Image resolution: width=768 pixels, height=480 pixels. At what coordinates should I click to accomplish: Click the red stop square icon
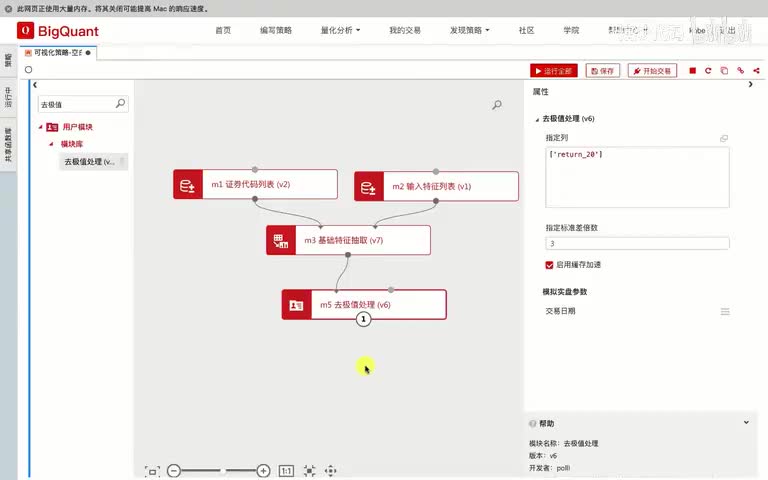click(693, 71)
